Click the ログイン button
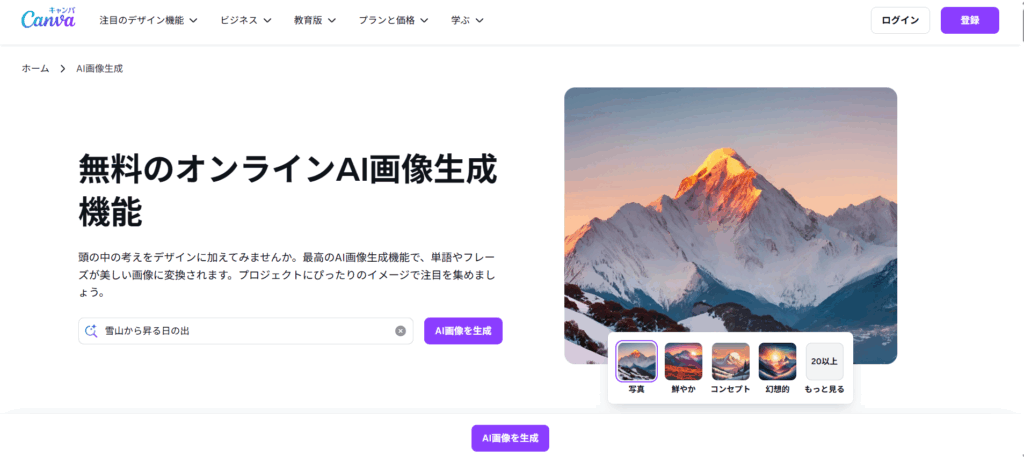Viewport: 1024px width, 457px height. [x=900, y=20]
